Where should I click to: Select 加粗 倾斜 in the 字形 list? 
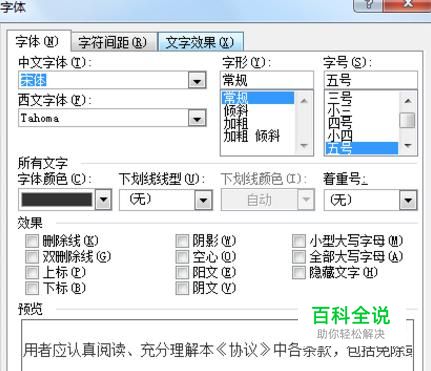(258, 136)
